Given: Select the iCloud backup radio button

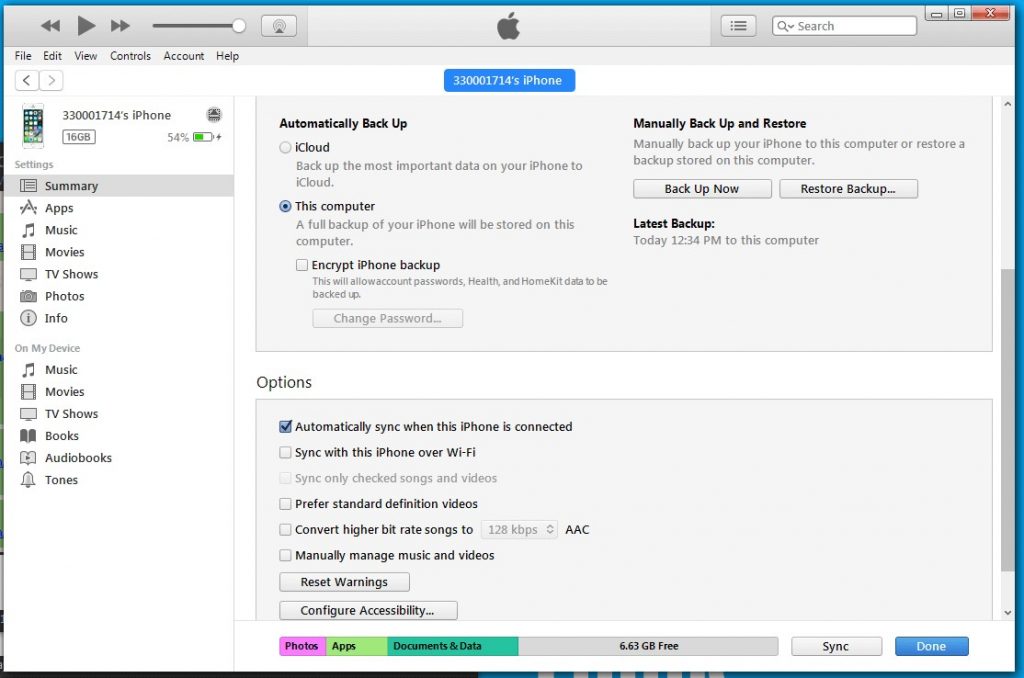Looking at the screenshot, I should tap(285, 148).
